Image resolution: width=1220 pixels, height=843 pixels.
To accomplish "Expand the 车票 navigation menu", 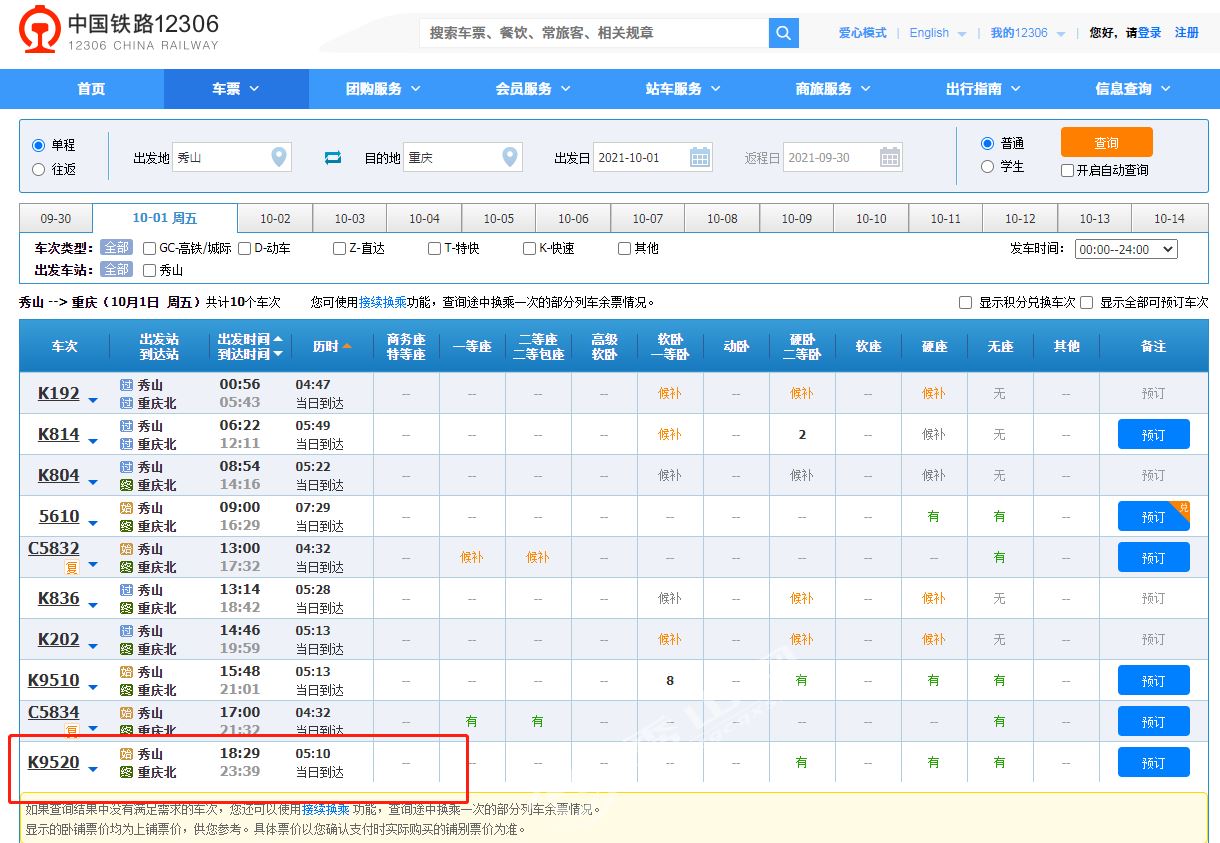I will (x=236, y=89).
